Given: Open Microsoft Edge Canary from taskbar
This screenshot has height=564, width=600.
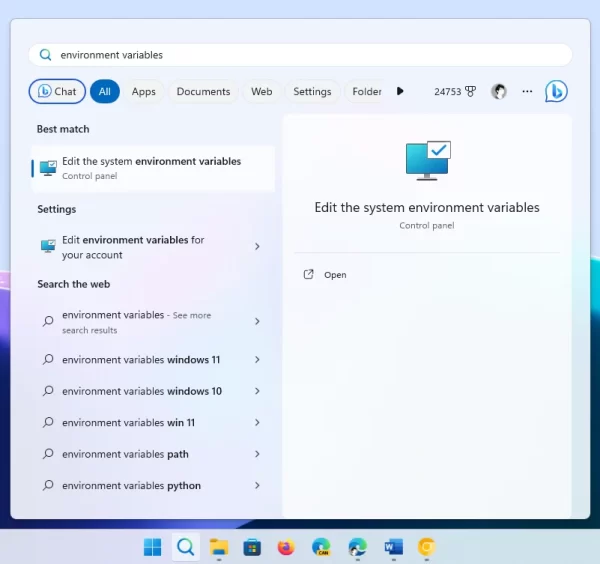Looking at the screenshot, I should tap(321, 547).
